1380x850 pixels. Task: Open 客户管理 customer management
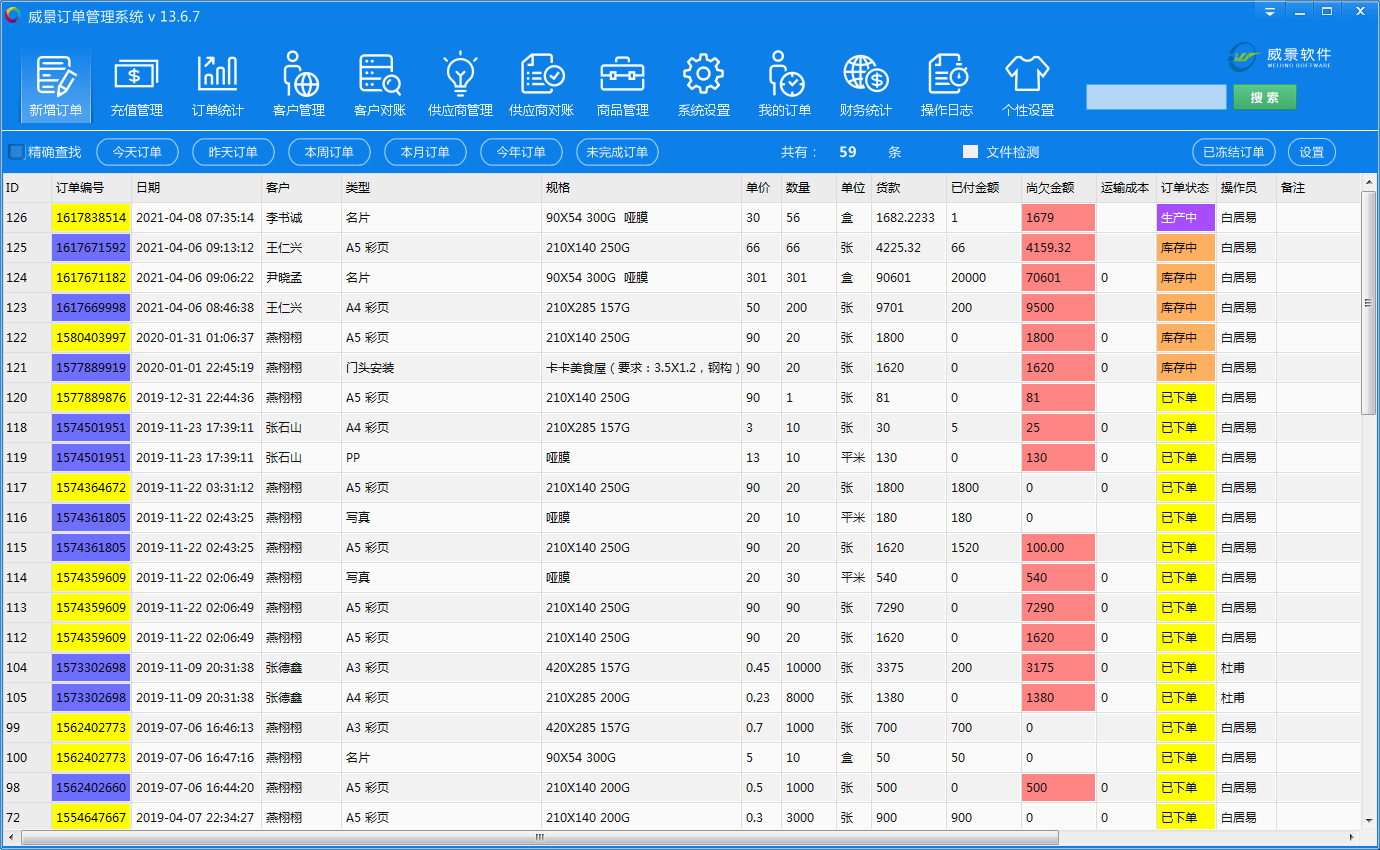tap(298, 85)
